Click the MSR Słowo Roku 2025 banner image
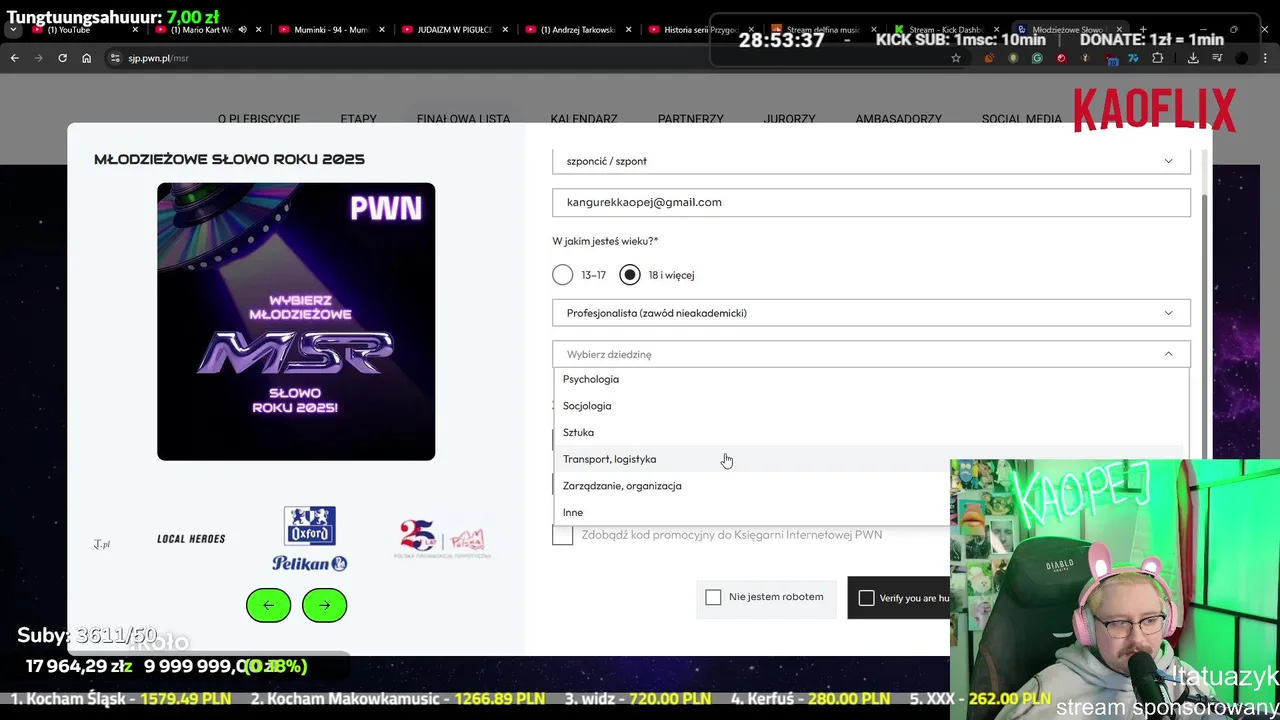The image size is (1280, 720). pos(296,321)
